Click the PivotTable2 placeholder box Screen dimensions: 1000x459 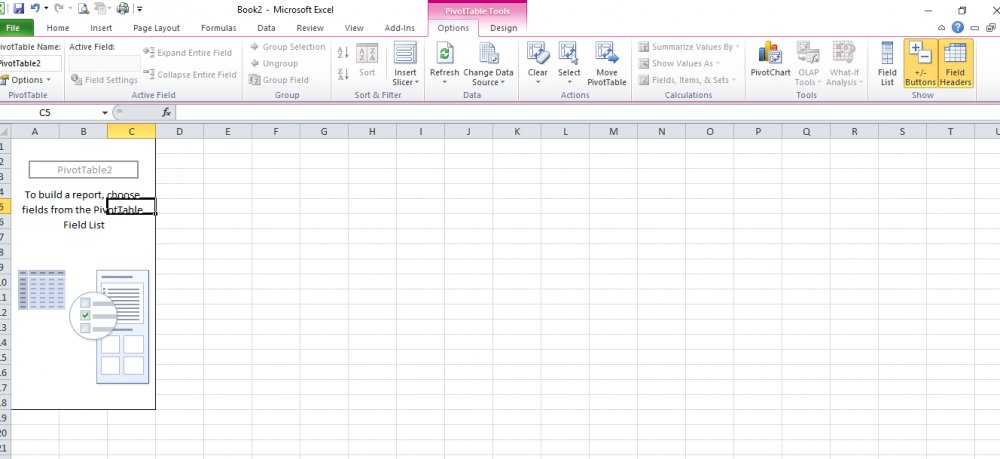coord(84,170)
